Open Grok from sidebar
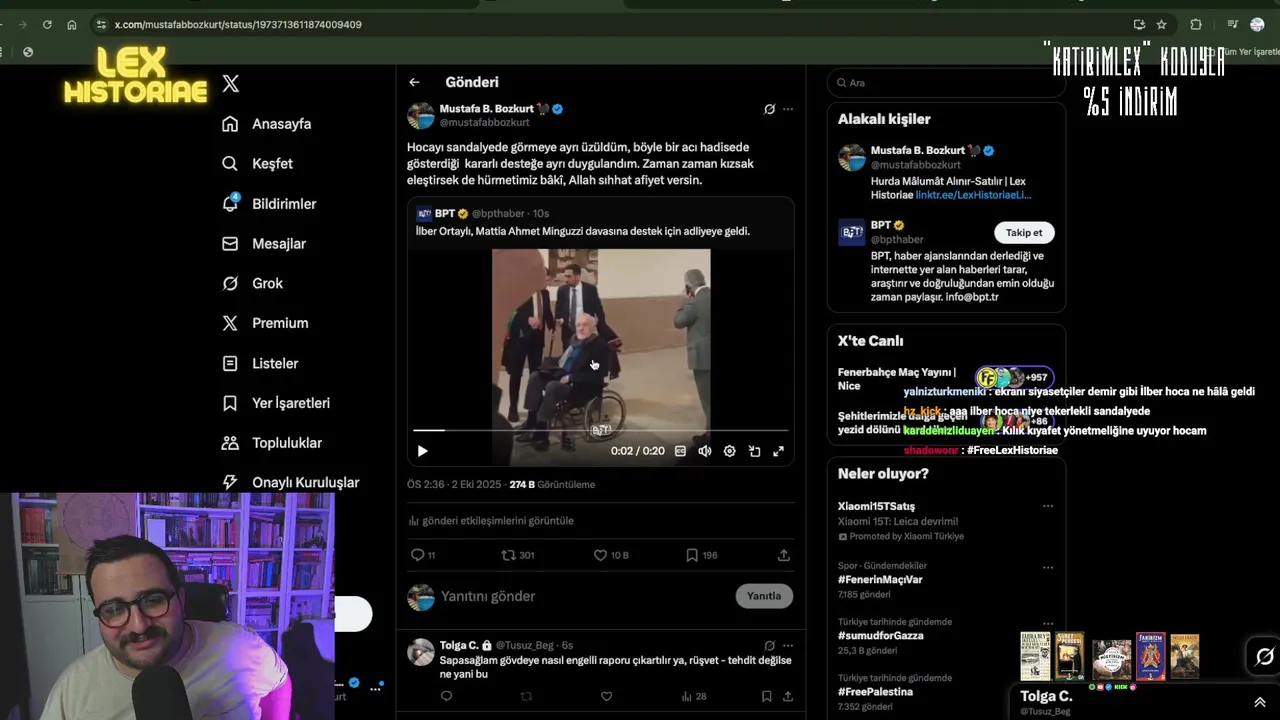 (x=252, y=284)
